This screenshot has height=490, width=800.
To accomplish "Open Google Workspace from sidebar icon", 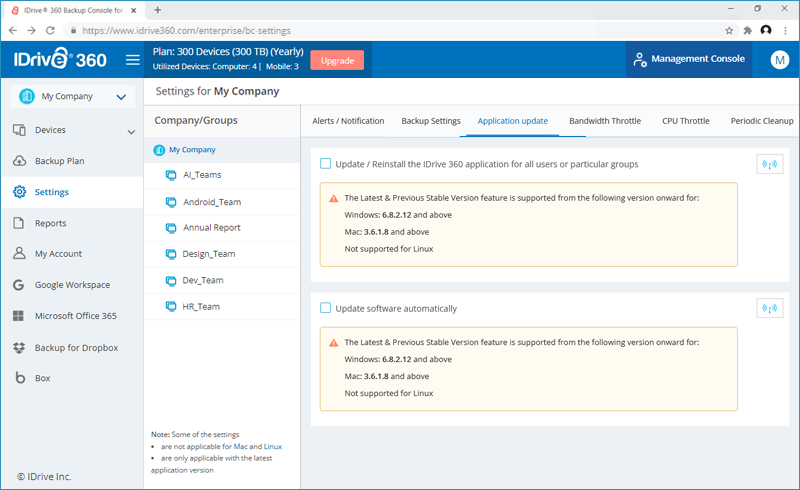I will [x=19, y=285].
